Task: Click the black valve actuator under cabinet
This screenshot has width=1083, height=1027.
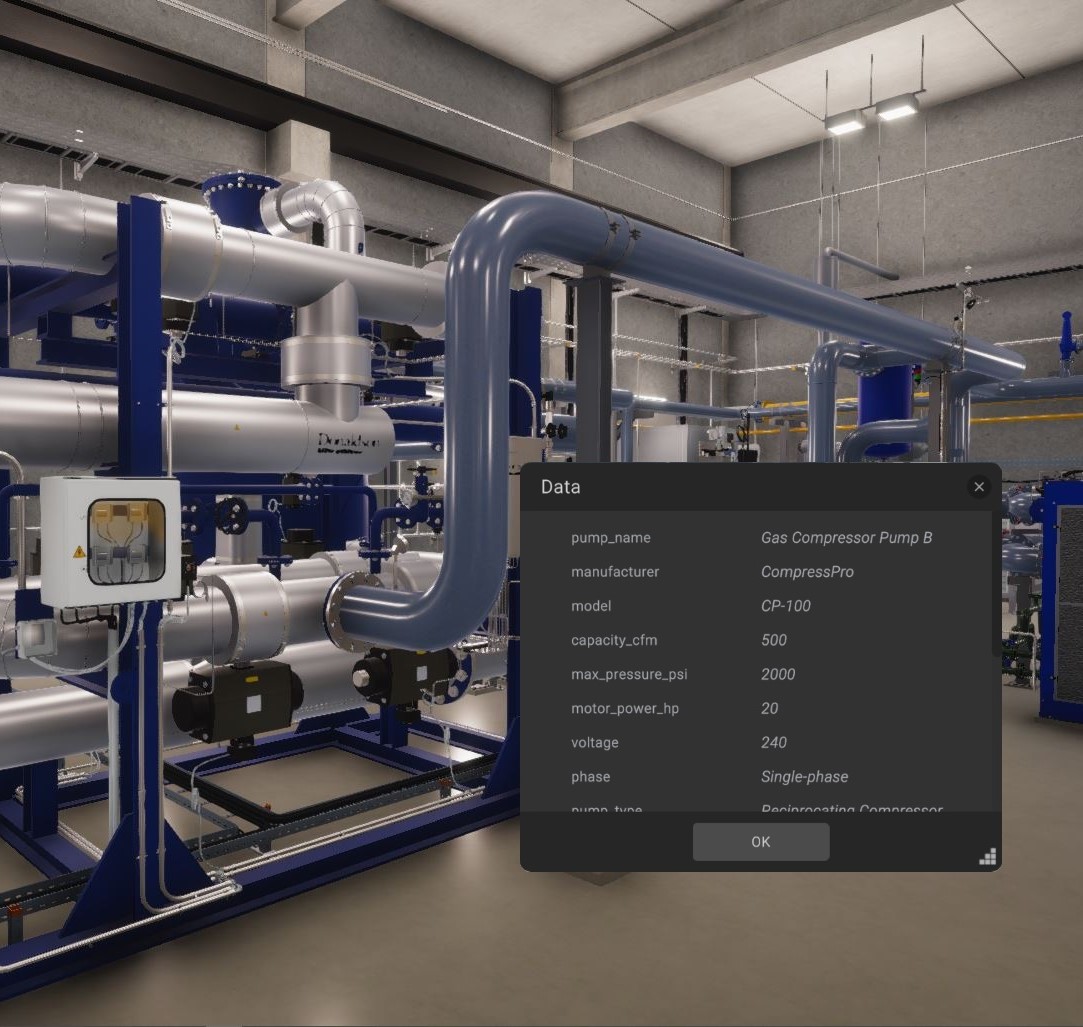Action: [237, 699]
